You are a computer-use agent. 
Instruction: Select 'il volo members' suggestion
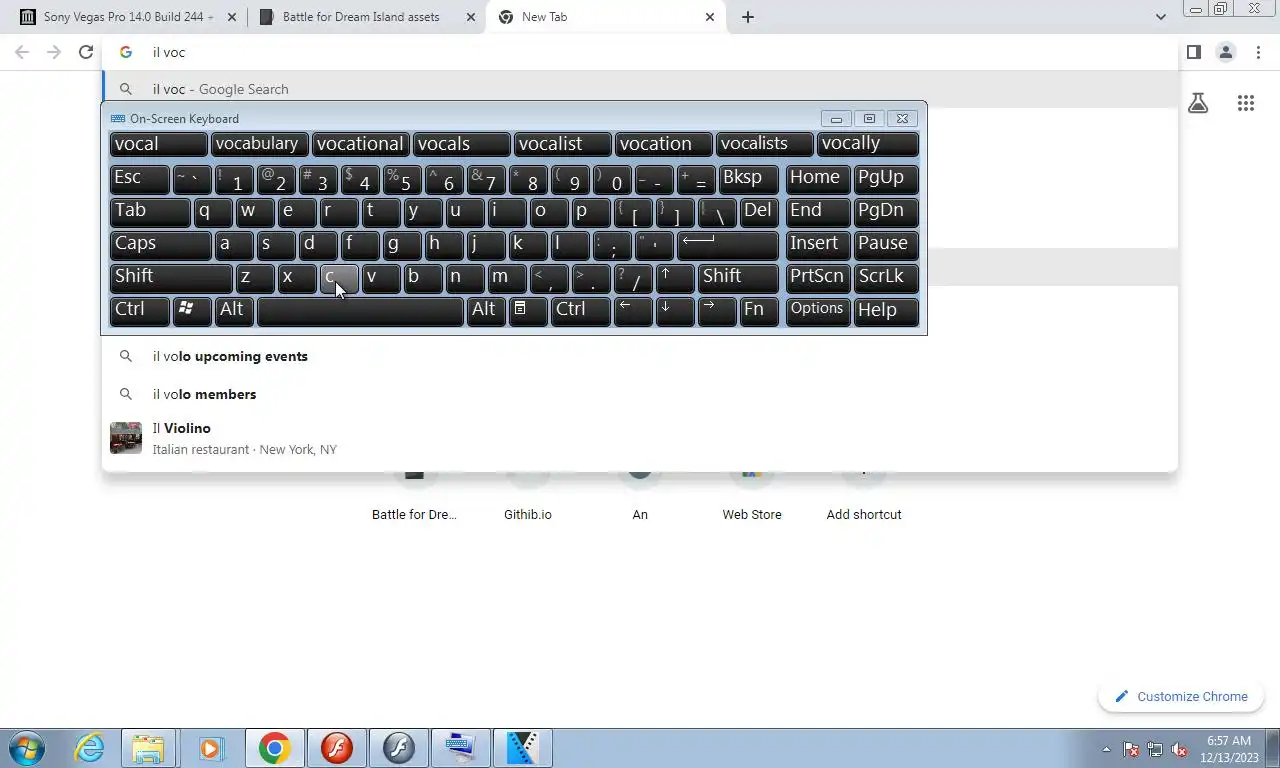(640, 394)
